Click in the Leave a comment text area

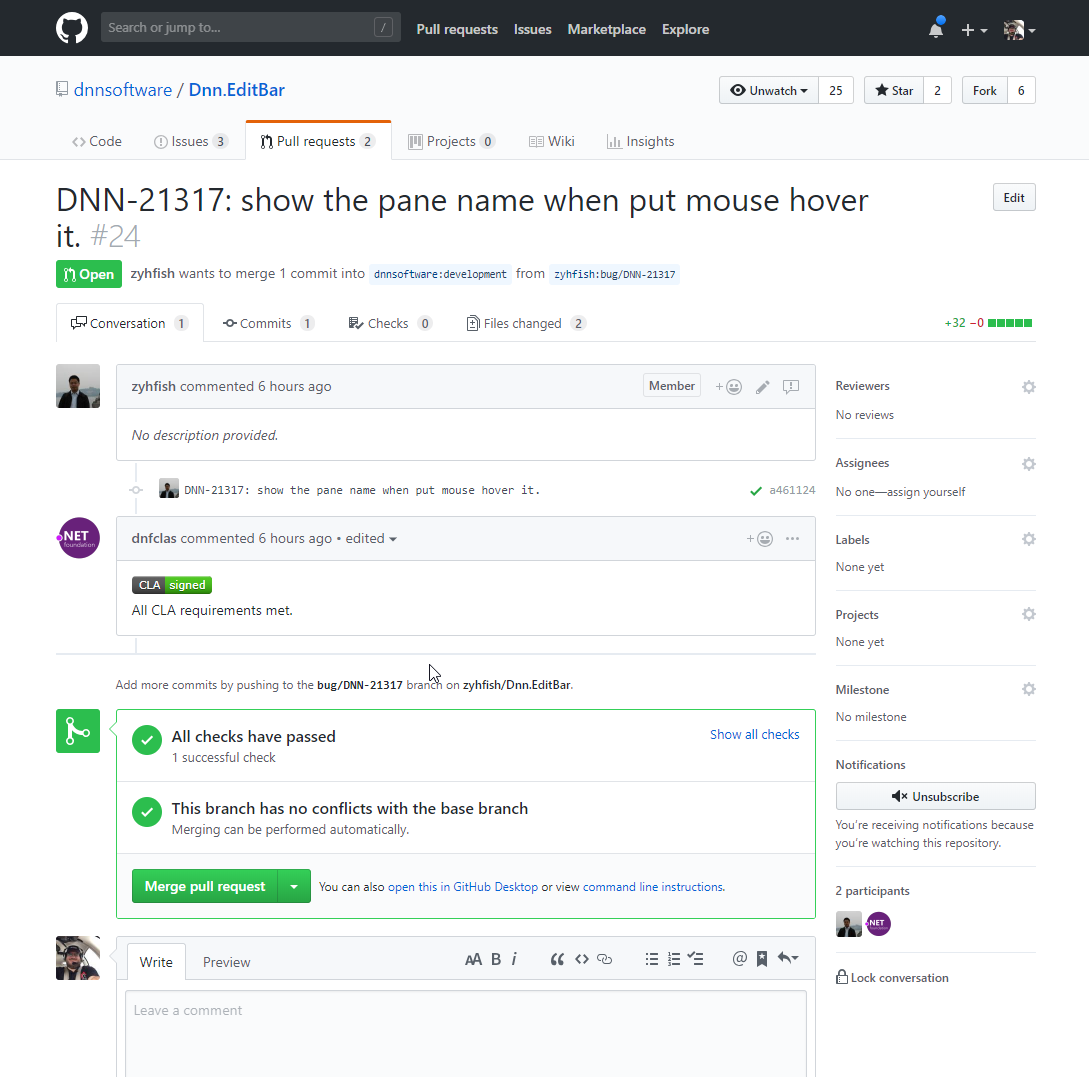(465, 1034)
